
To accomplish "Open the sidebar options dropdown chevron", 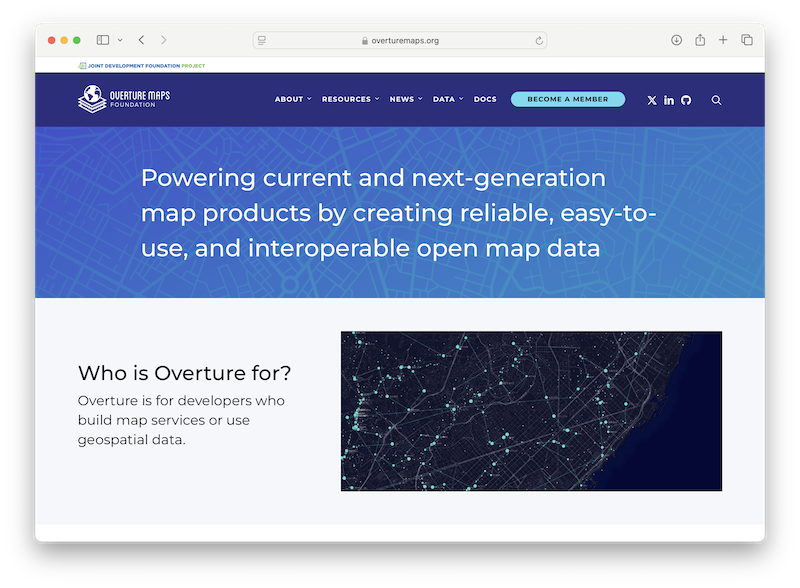I will tap(120, 40).
